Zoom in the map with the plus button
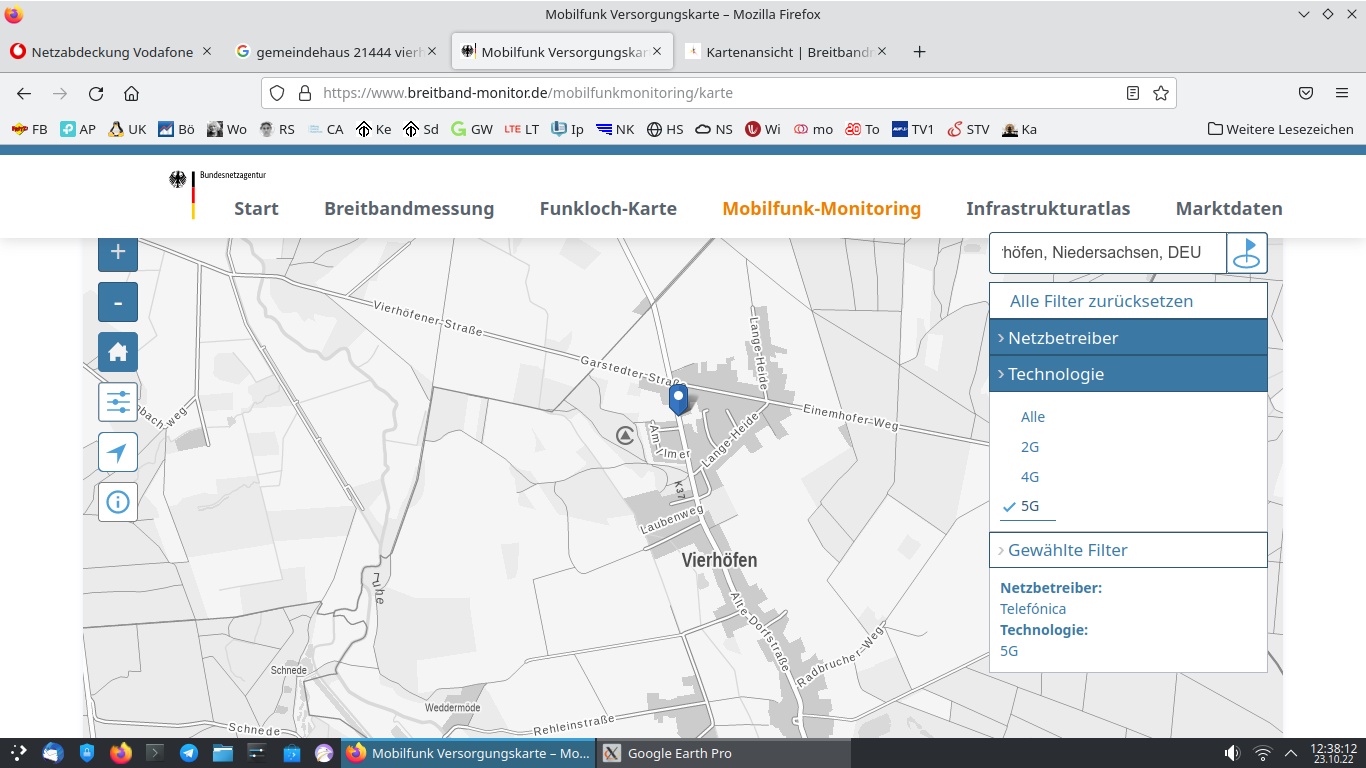Image resolution: width=1366 pixels, height=768 pixels. [x=118, y=252]
